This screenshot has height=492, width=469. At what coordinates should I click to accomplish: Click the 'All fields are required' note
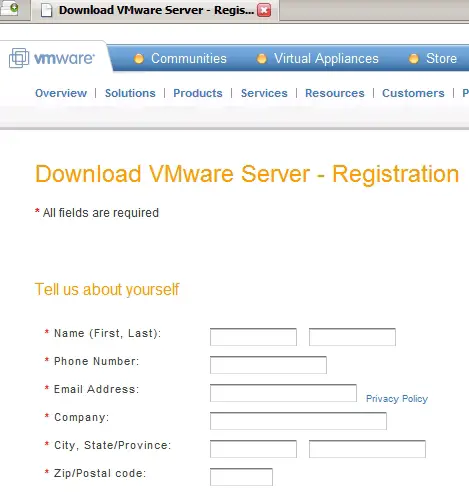click(97, 213)
